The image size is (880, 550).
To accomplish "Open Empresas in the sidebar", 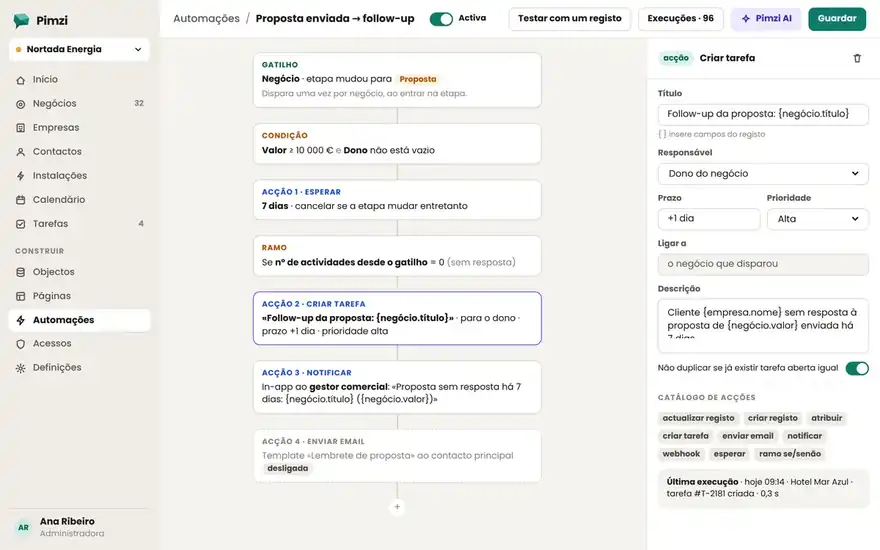I will [x=79, y=127].
